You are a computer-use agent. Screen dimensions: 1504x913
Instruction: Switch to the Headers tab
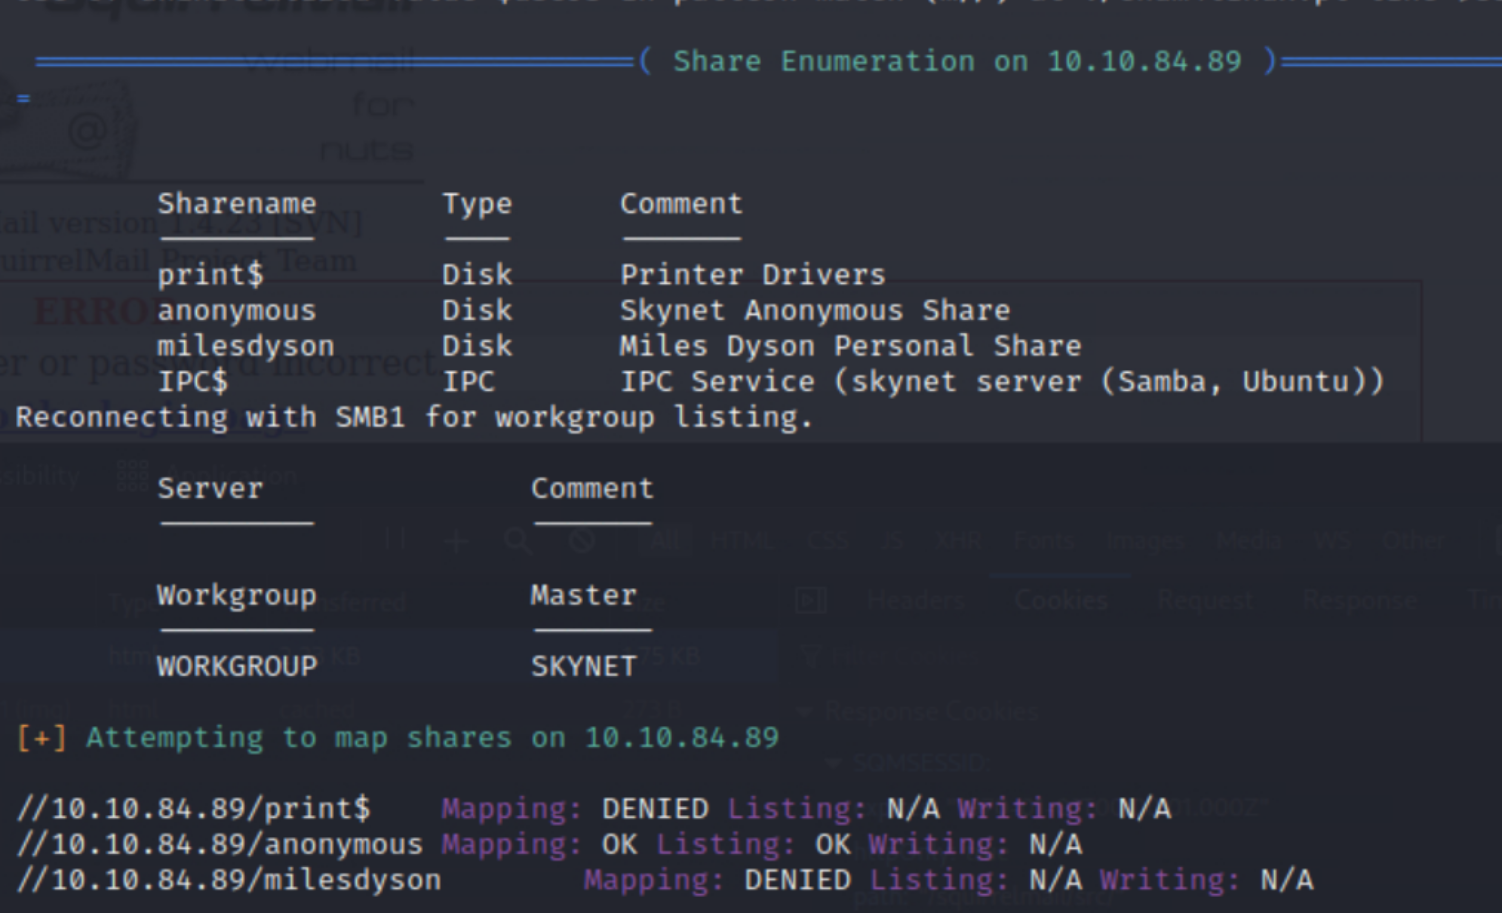[916, 600]
